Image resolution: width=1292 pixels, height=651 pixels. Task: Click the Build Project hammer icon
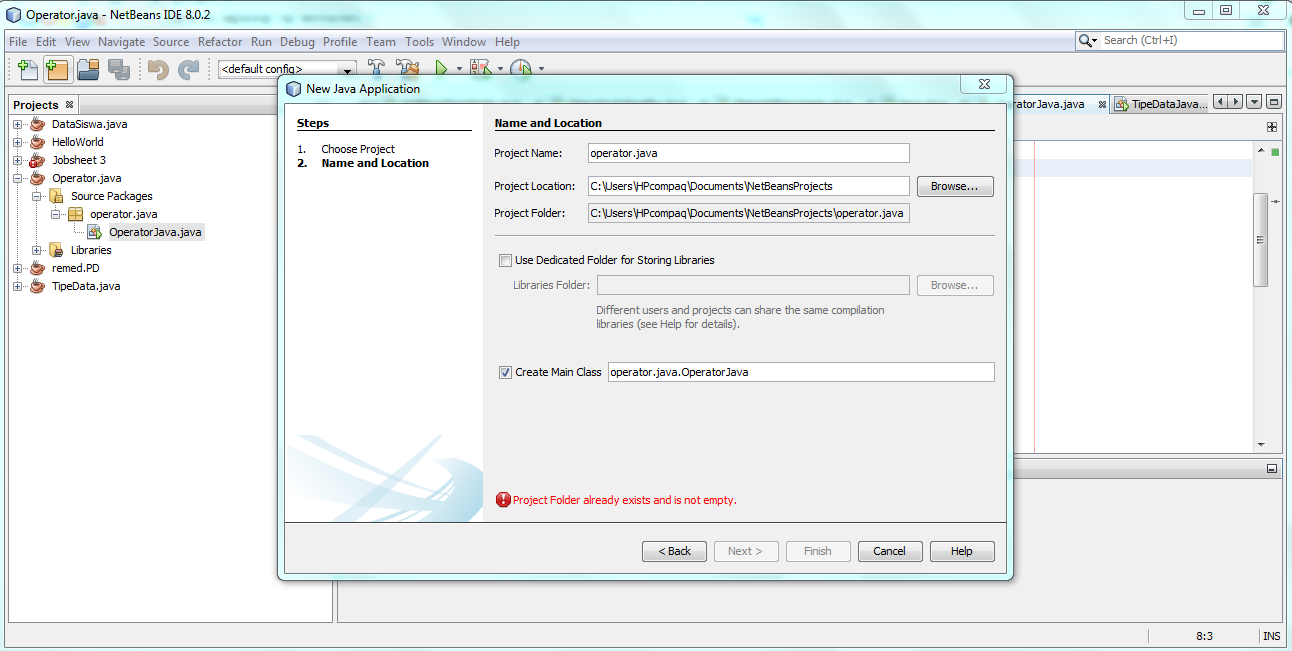[377, 69]
